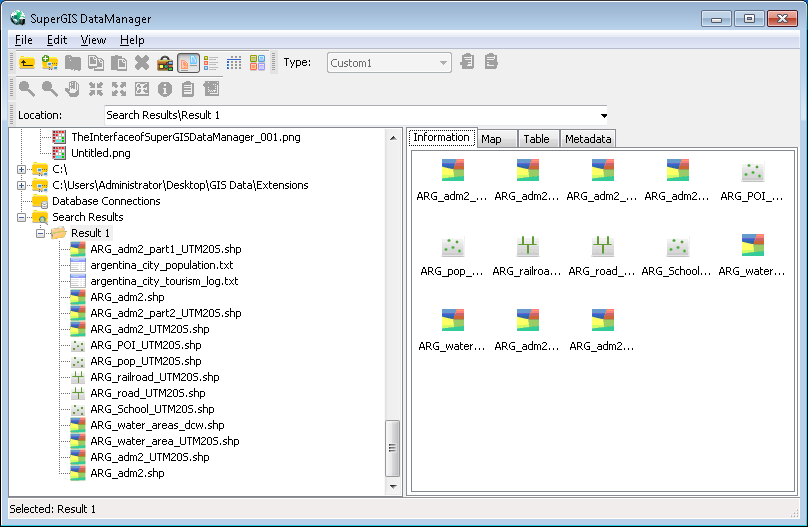Screen dimensions: 808x527
Task: Click the Copy icon in toolbar
Action: click(x=96, y=63)
